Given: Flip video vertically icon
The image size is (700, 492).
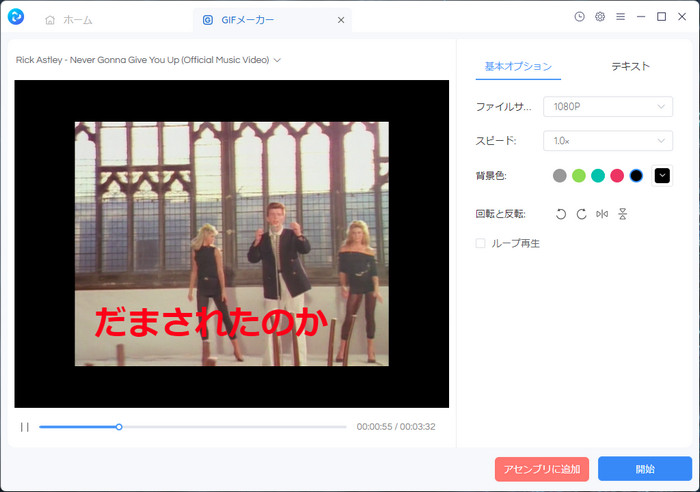Looking at the screenshot, I should pos(622,214).
